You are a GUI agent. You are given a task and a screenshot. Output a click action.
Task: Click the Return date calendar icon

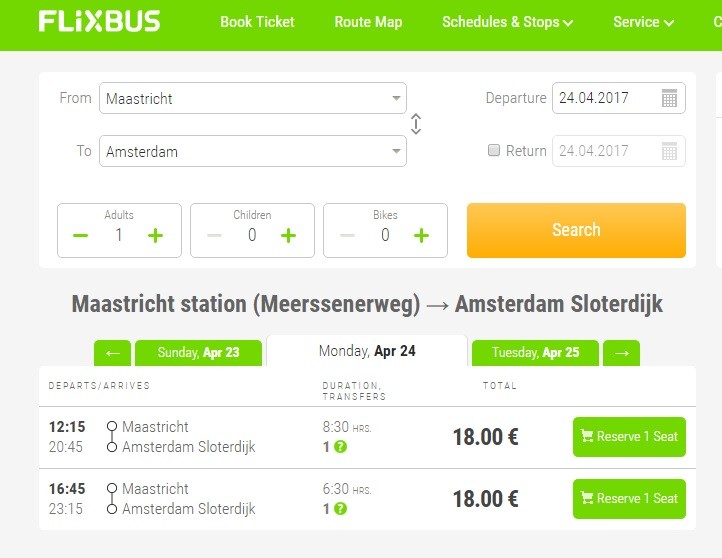[670, 151]
